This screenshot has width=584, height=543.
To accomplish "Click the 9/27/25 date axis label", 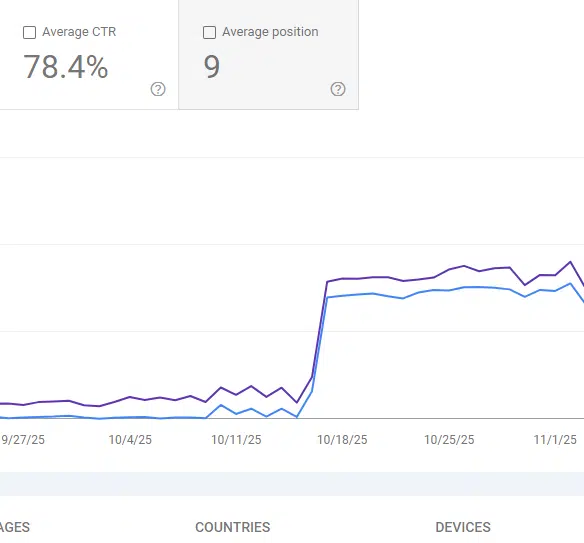I will tap(23, 440).
